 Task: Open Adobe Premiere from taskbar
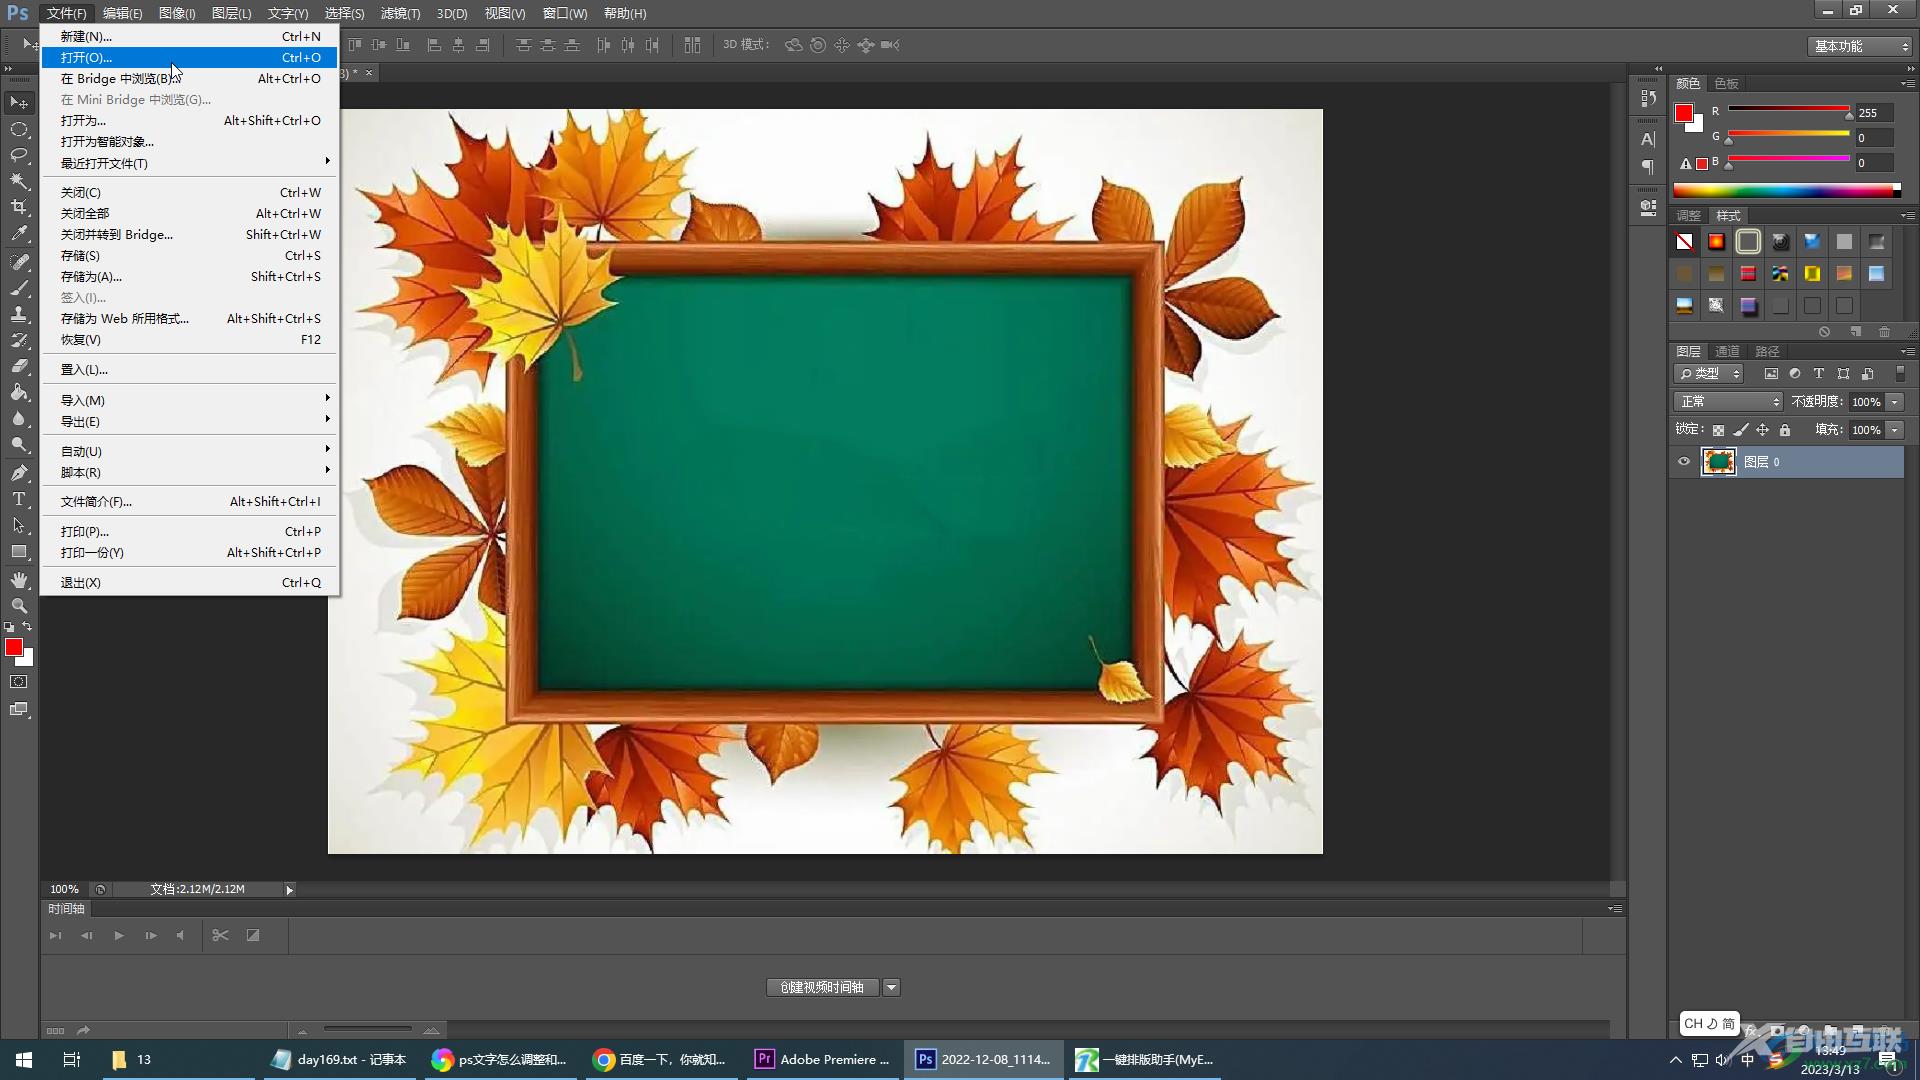[824, 1059]
